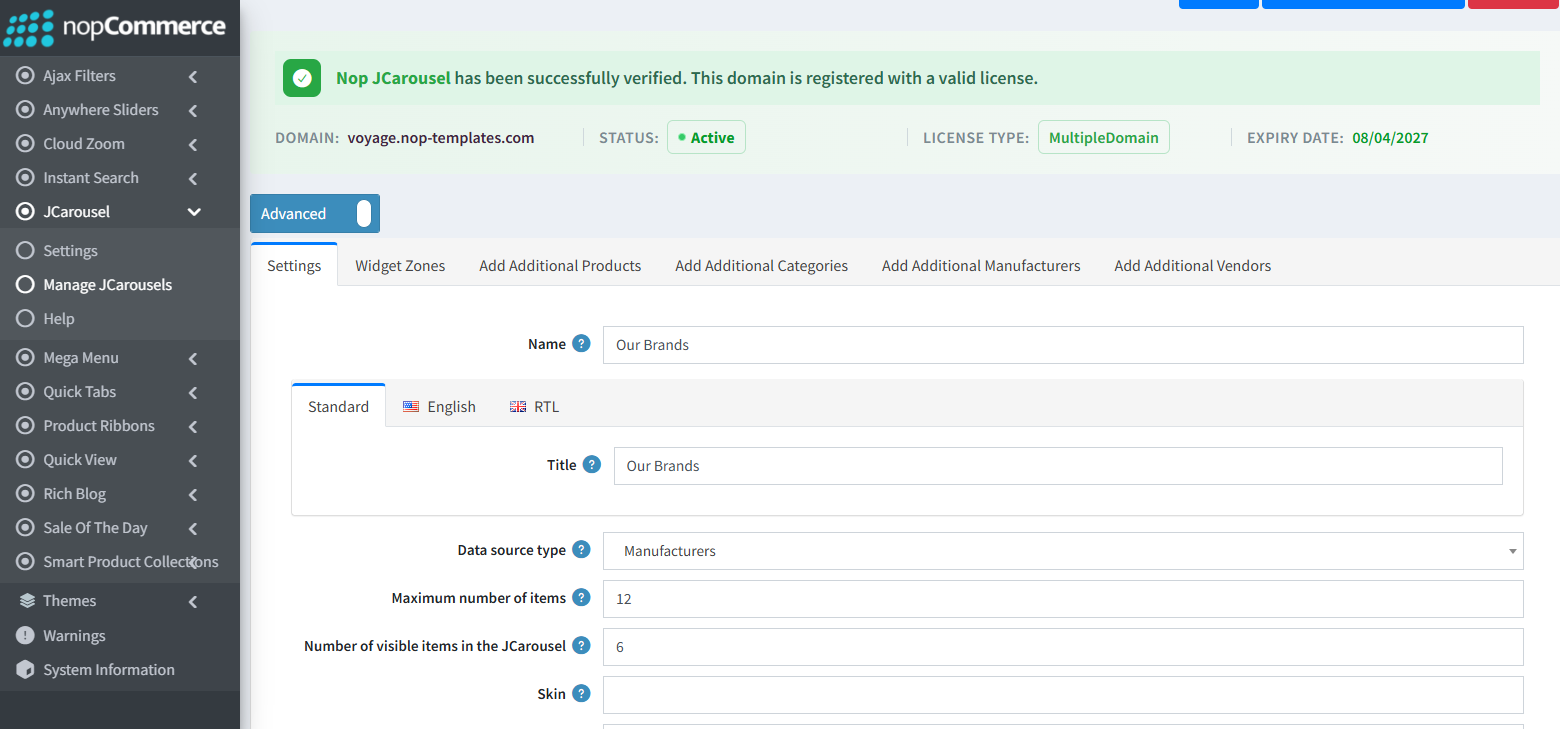Click the domain voyage.nop-templates.com
This screenshot has width=1560, height=729.
[x=441, y=138]
